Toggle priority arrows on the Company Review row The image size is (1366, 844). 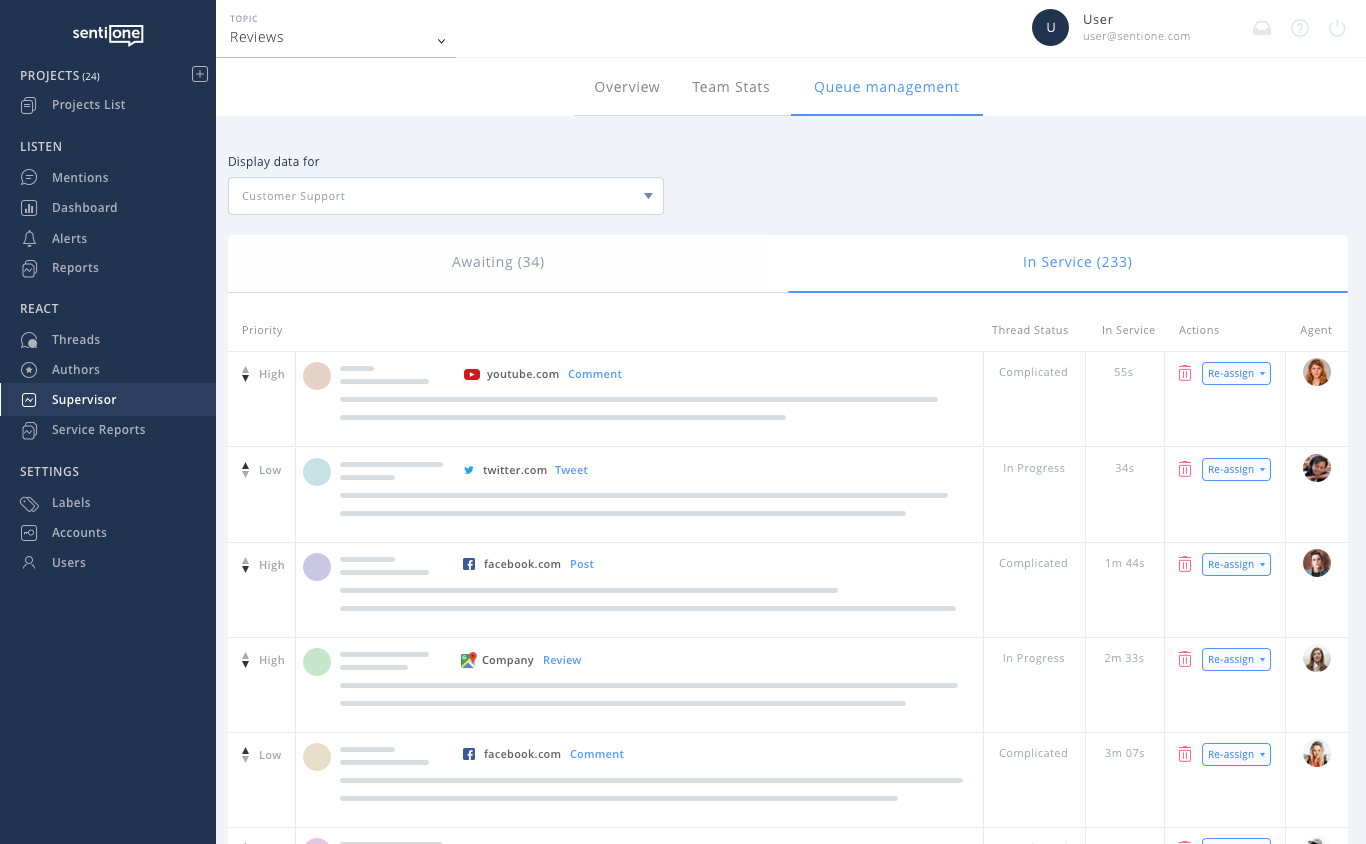(x=245, y=660)
